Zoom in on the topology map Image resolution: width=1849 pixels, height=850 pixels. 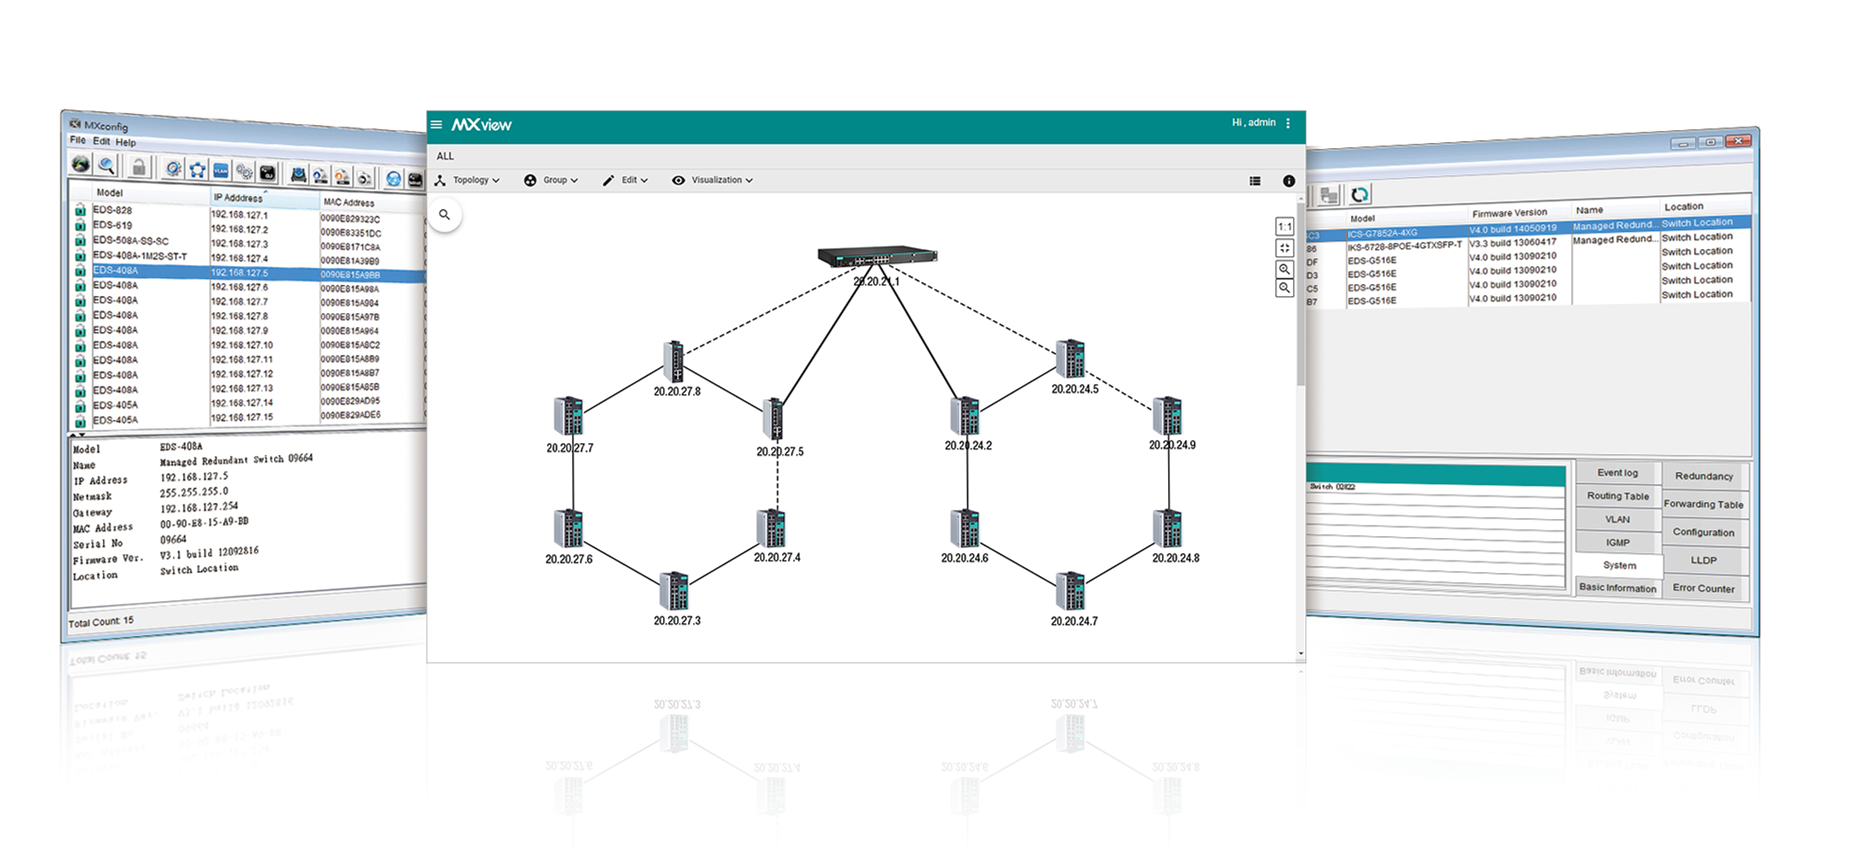1285,270
